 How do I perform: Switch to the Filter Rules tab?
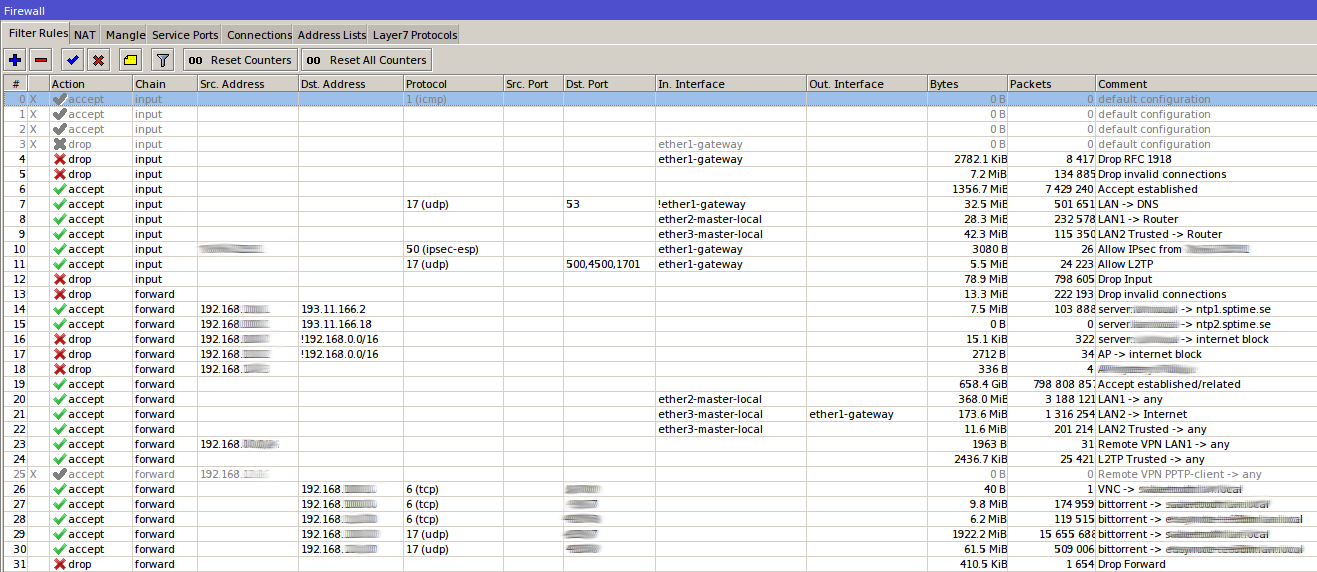tap(36, 33)
